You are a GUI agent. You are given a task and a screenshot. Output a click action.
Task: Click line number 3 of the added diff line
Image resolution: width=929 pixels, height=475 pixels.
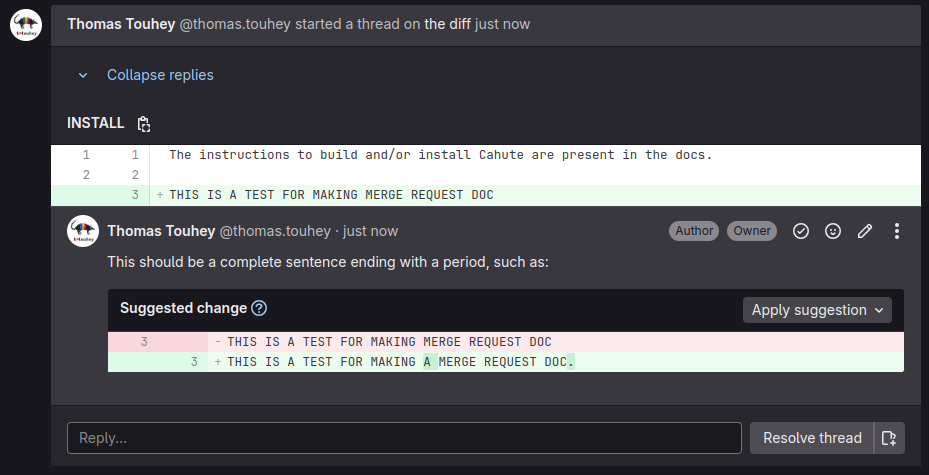[x=134, y=195]
